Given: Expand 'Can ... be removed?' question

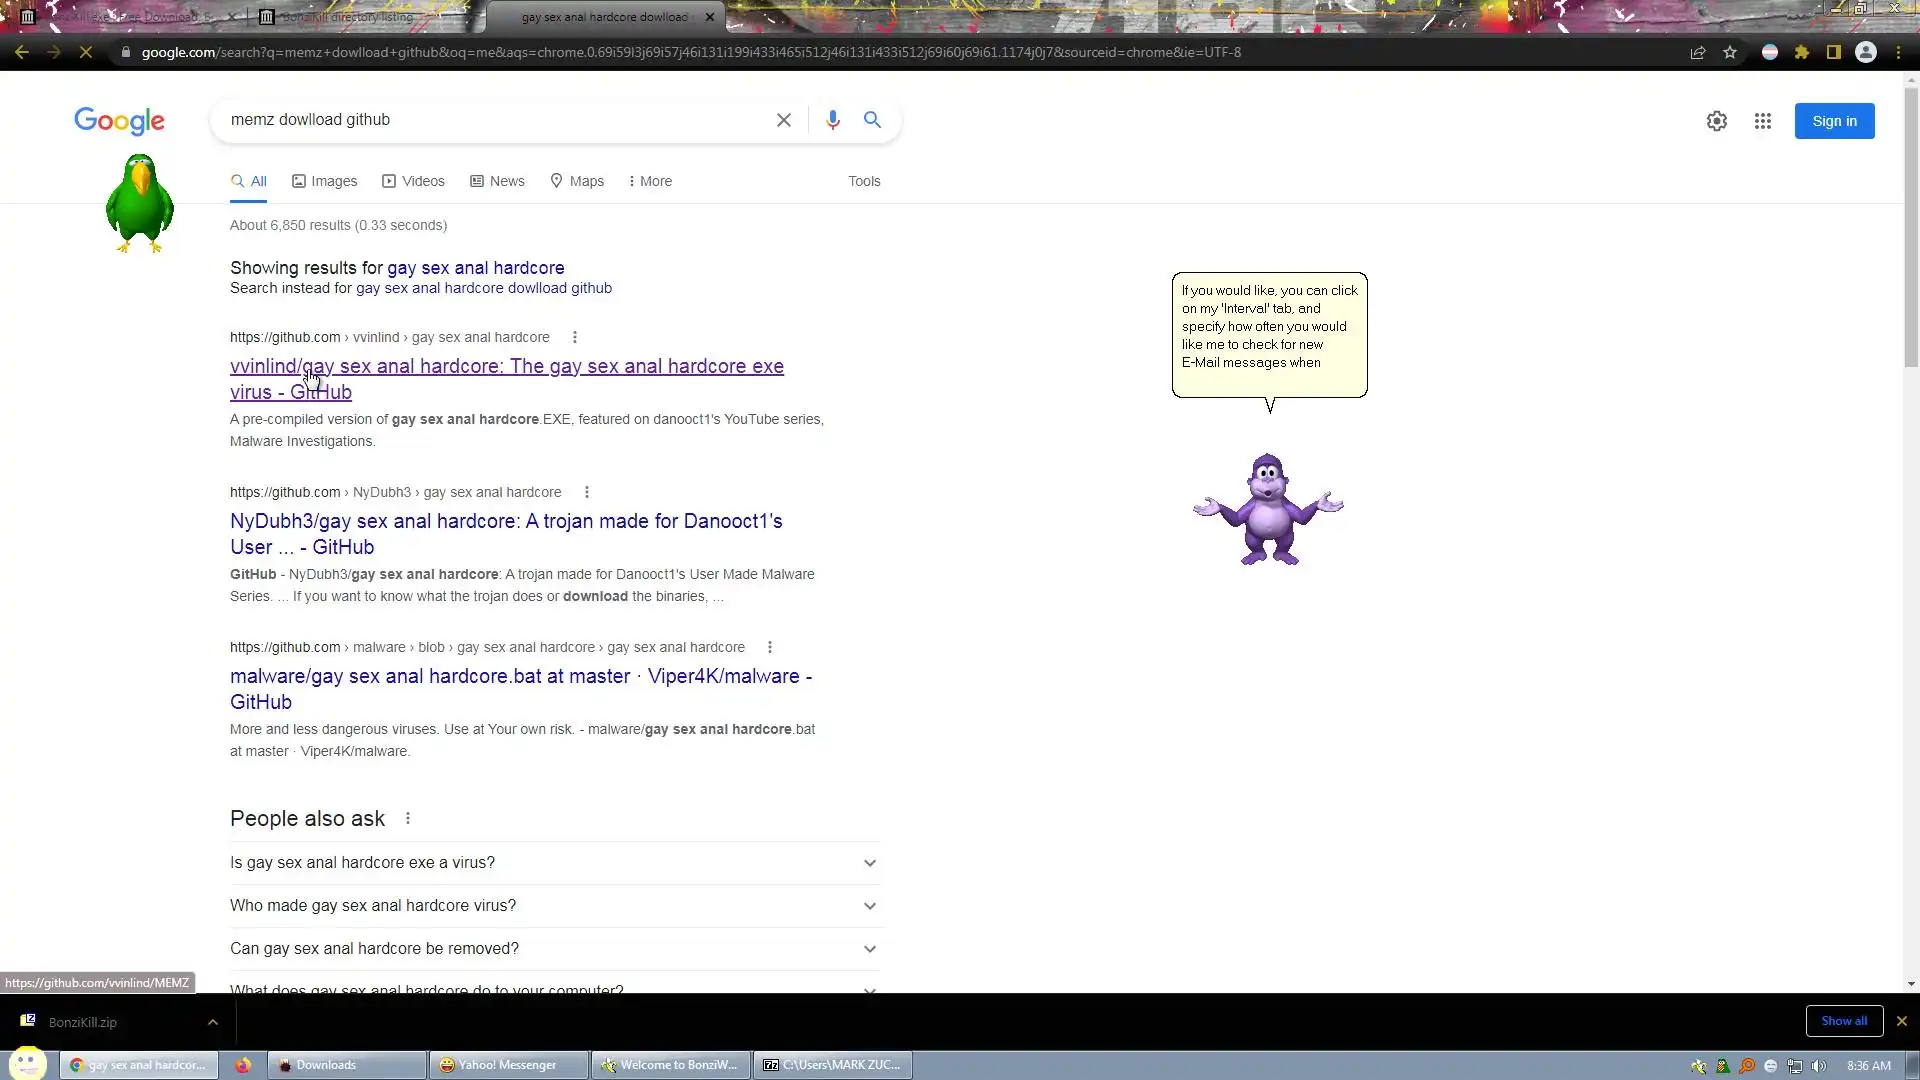Looking at the screenshot, I should pyautogui.click(x=869, y=949).
